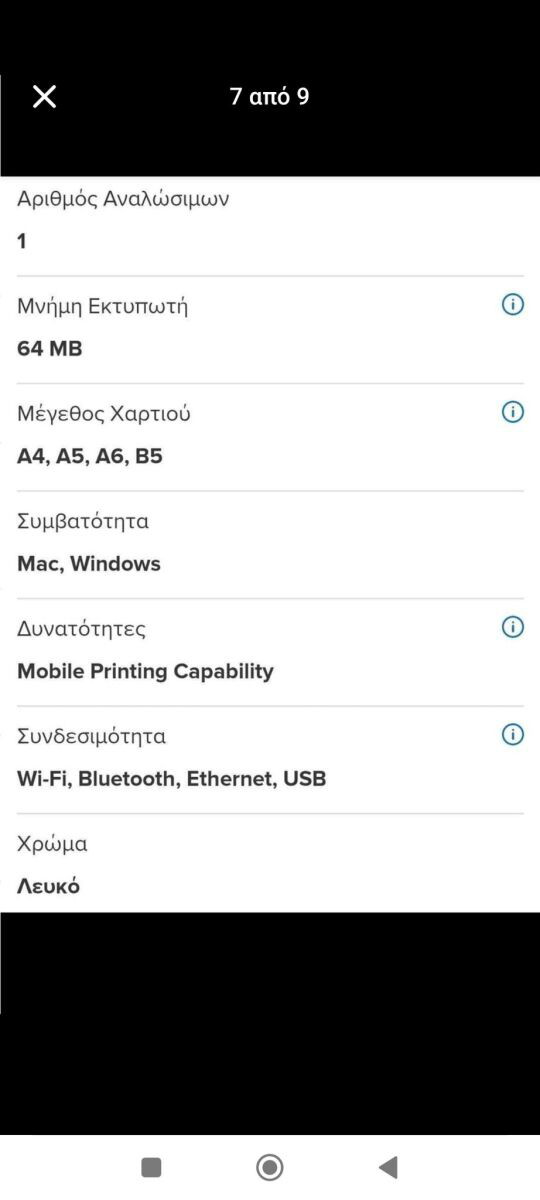Select the Αριθμός Αναλώσιμων label
The width and height of the screenshot is (540, 1200).
click(x=123, y=199)
